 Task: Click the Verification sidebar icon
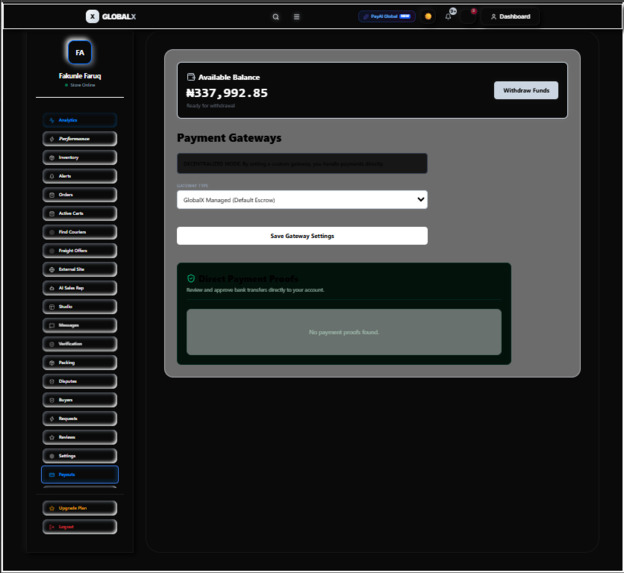tap(52, 344)
